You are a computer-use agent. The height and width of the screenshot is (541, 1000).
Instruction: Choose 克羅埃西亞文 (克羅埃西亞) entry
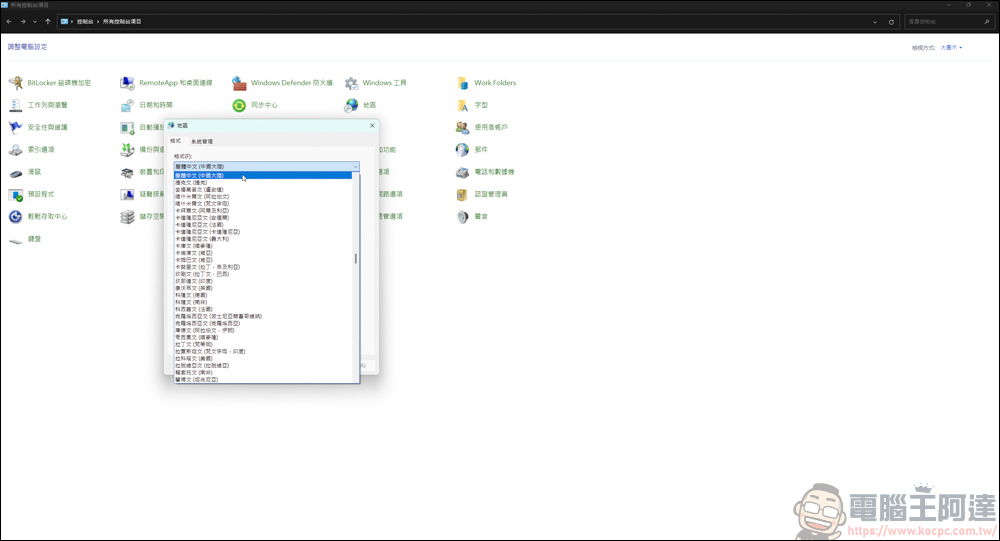263,323
